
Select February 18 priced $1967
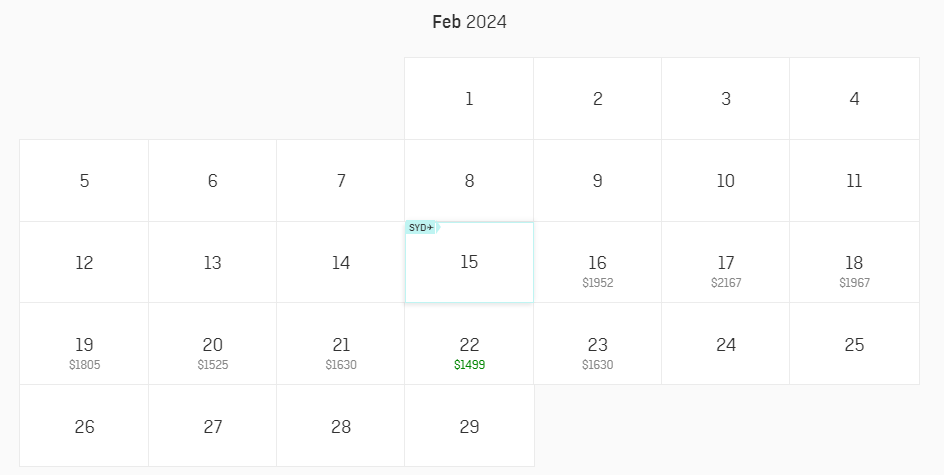click(854, 262)
